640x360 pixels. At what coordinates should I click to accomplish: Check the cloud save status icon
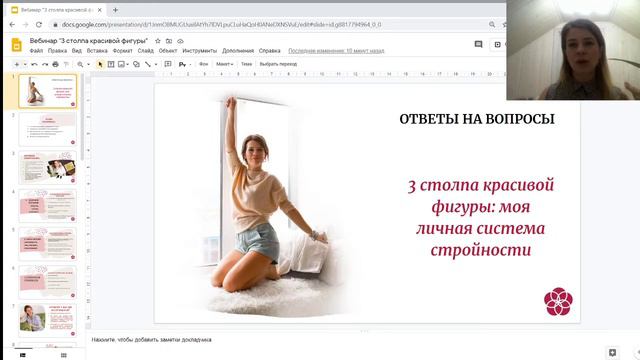point(180,41)
